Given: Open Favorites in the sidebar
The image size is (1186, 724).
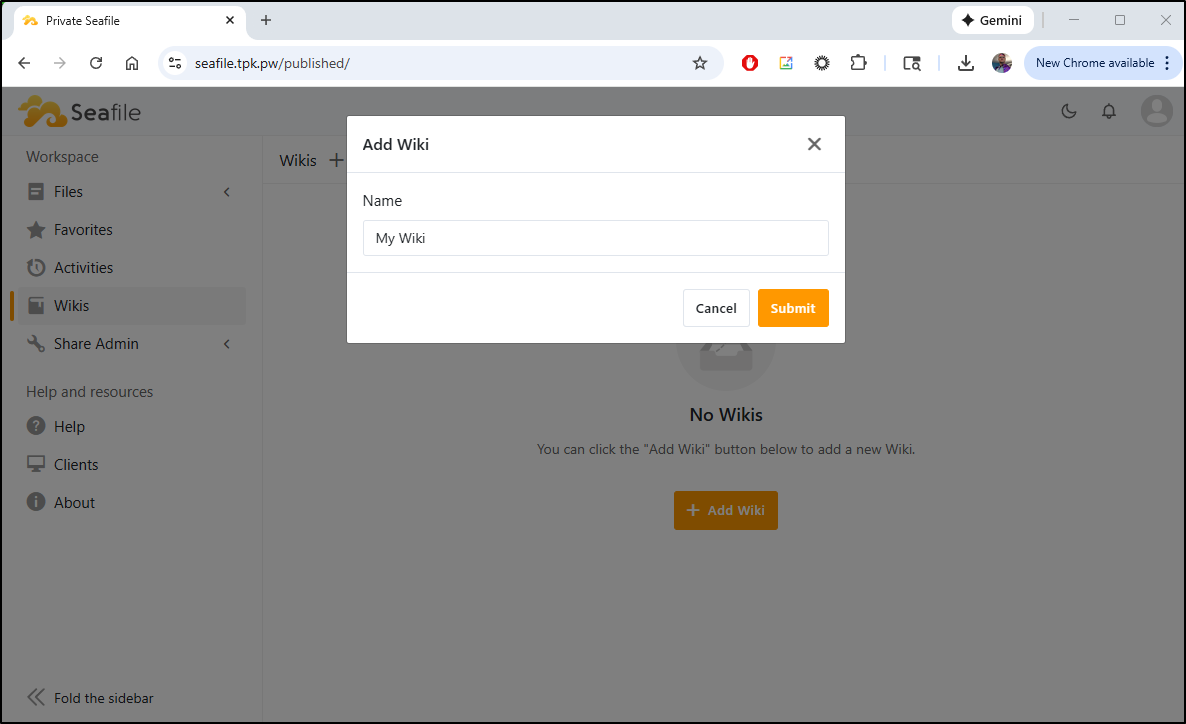Looking at the screenshot, I should coord(83,230).
